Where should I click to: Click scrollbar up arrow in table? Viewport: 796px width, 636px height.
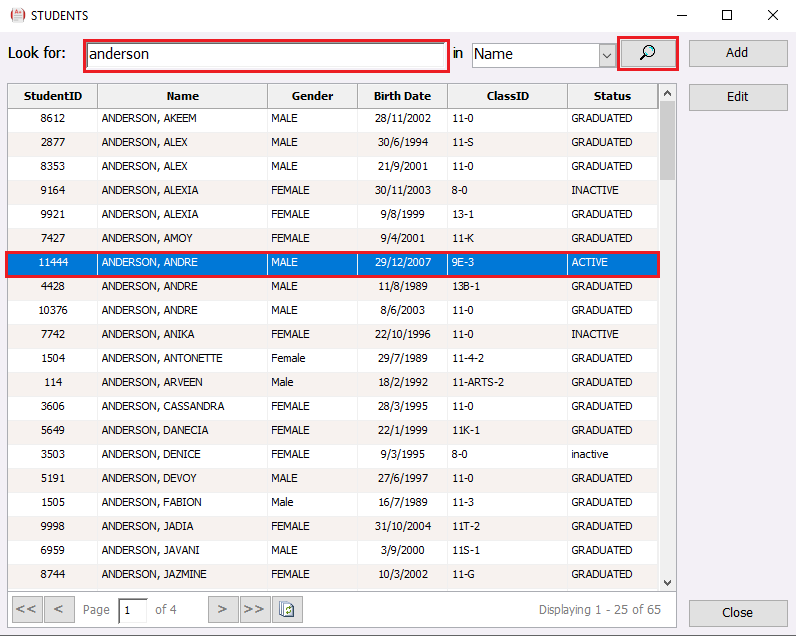[x=668, y=93]
